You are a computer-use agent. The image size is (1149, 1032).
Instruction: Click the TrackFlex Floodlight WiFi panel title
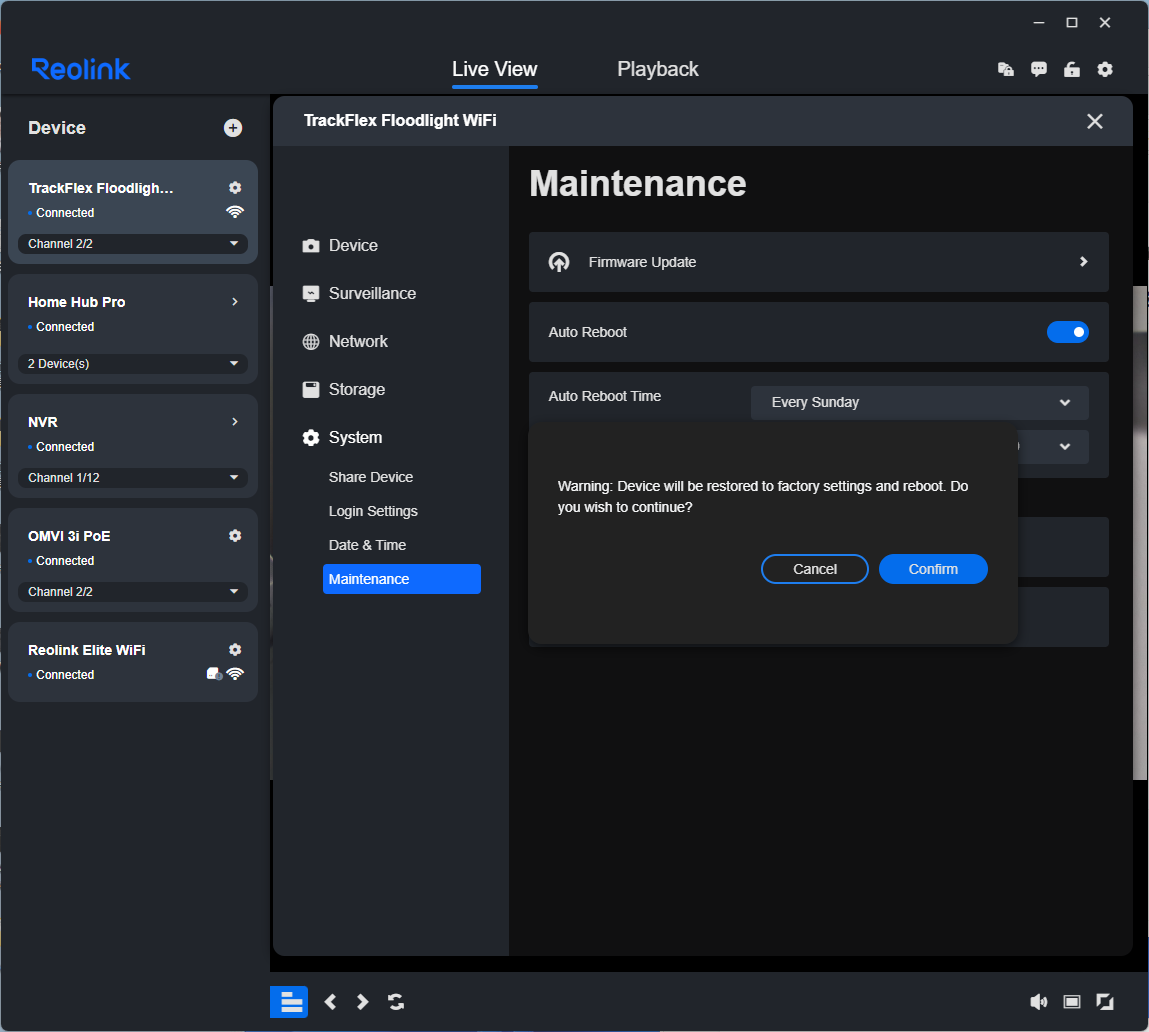(x=400, y=120)
